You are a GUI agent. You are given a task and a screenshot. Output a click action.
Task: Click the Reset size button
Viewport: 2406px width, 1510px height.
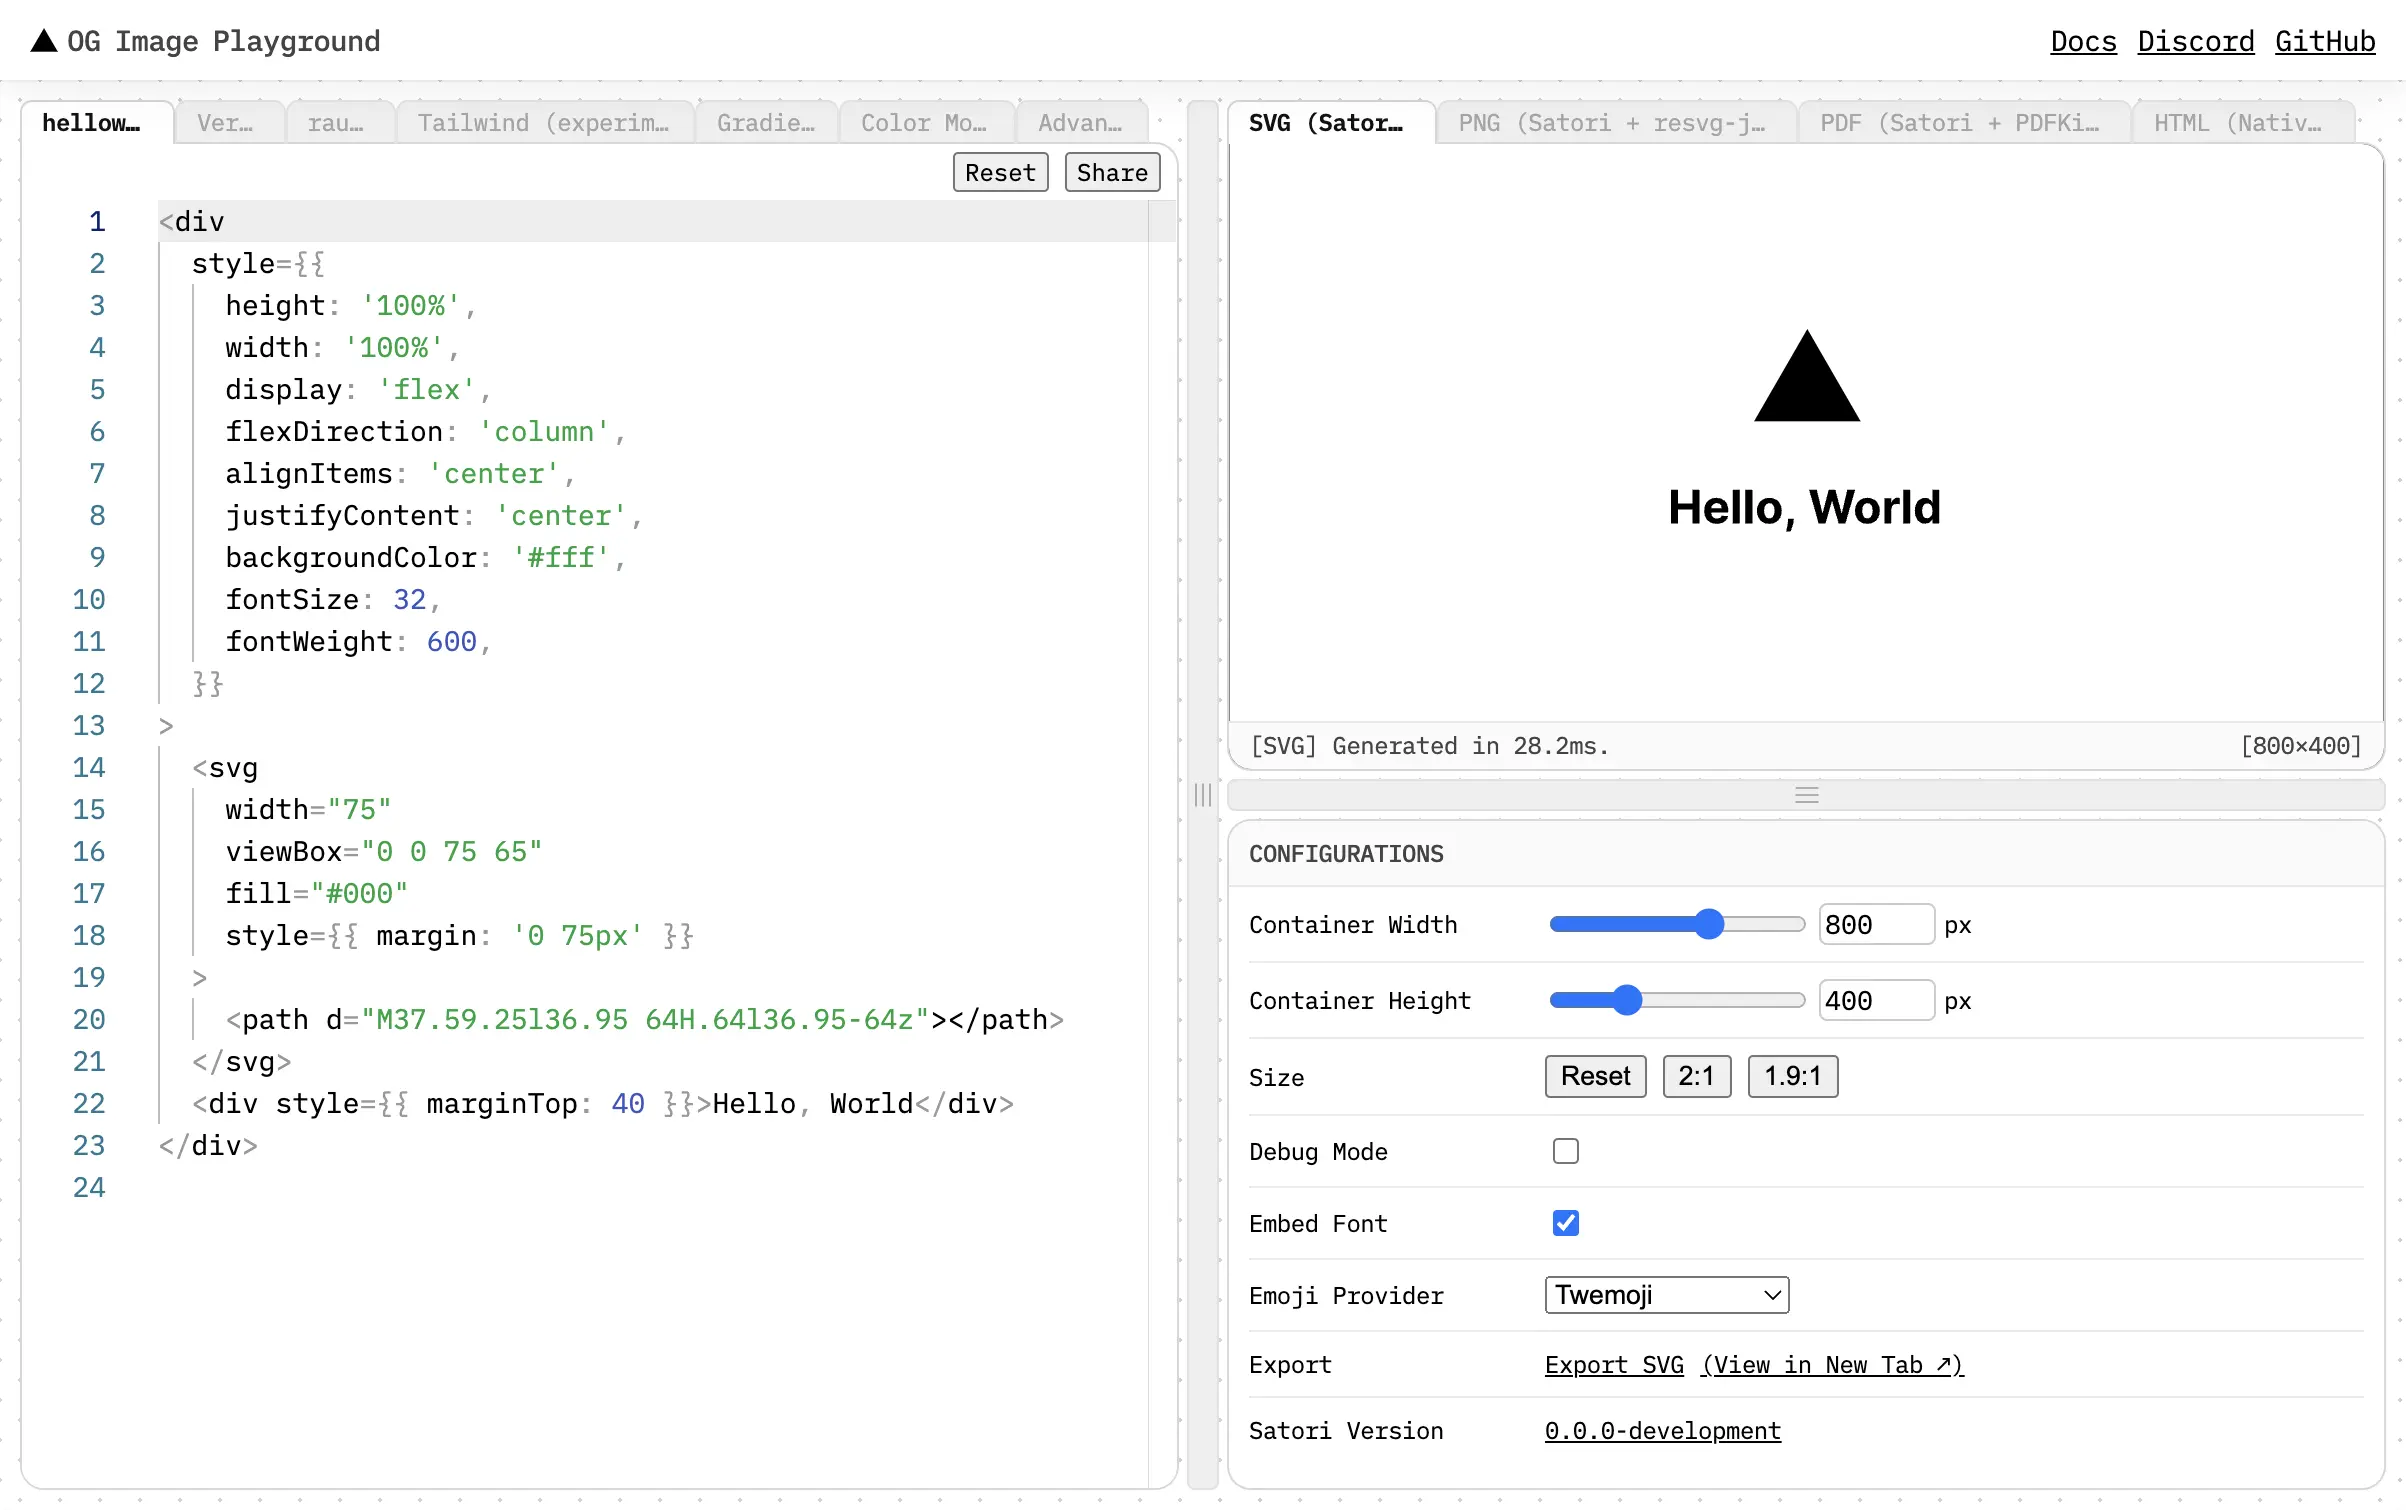(x=1594, y=1075)
